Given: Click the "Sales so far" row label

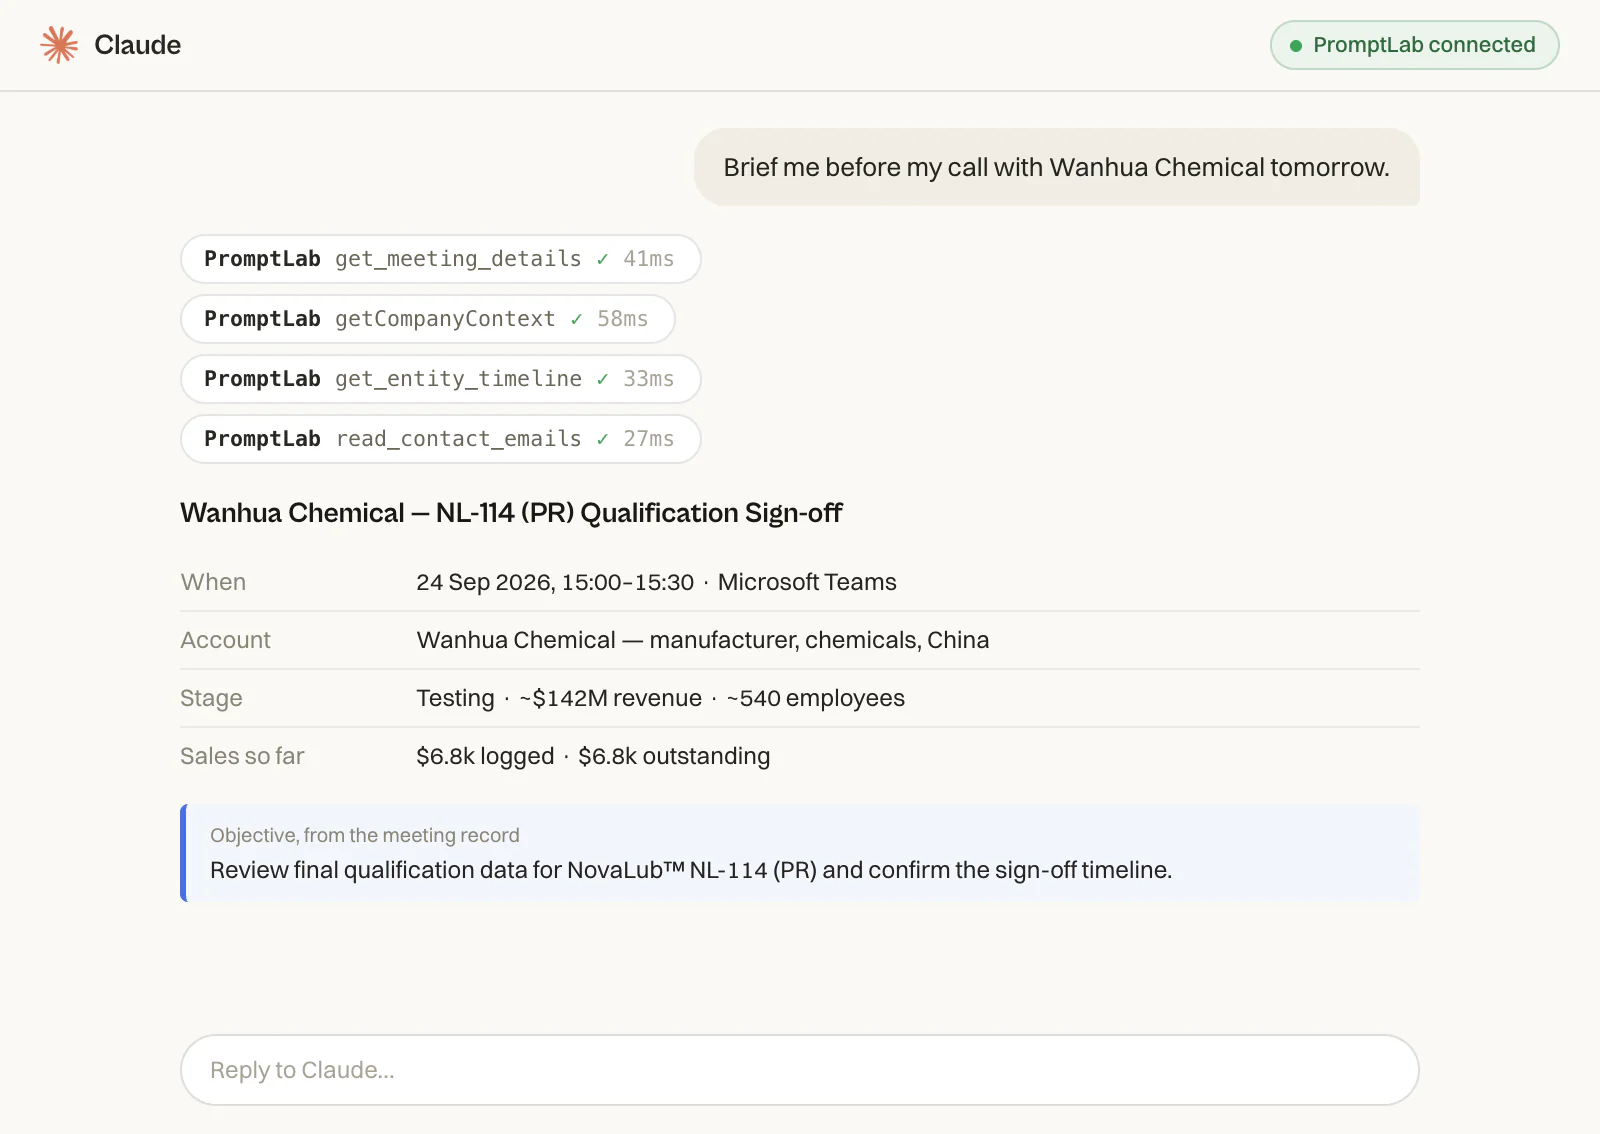Looking at the screenshot, I should pos(242,756).
